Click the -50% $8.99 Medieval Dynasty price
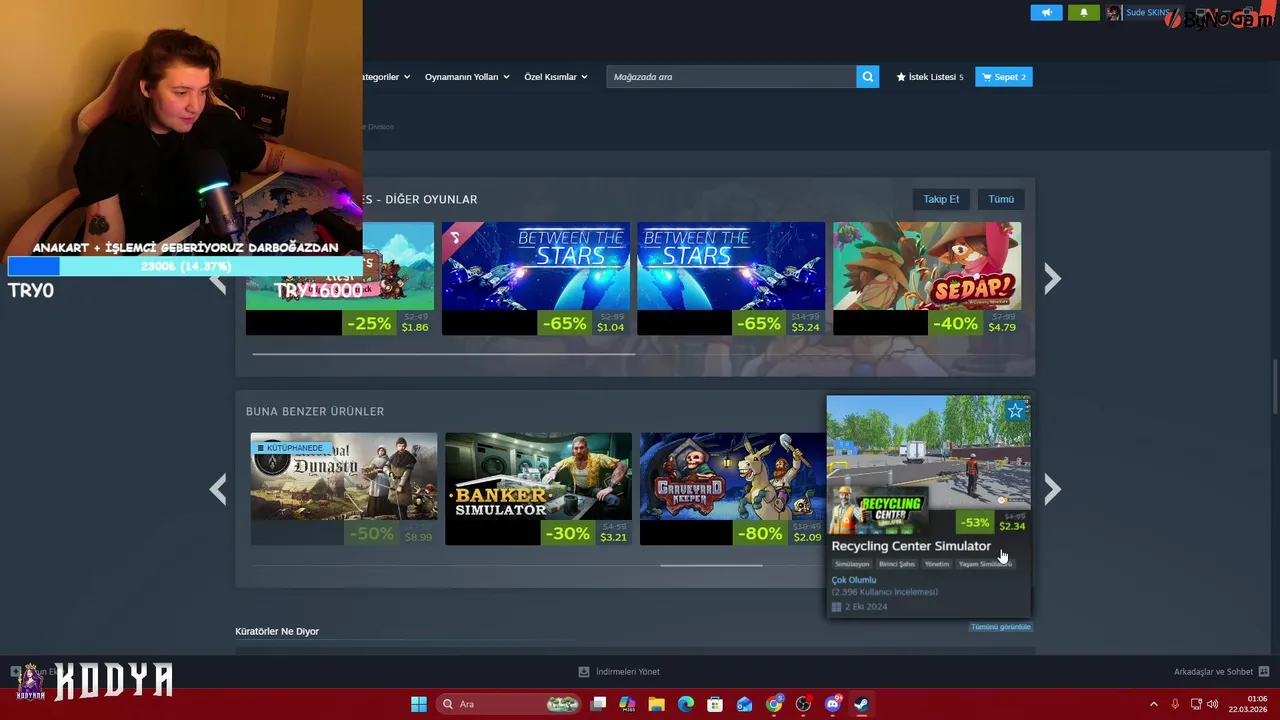 391,534
